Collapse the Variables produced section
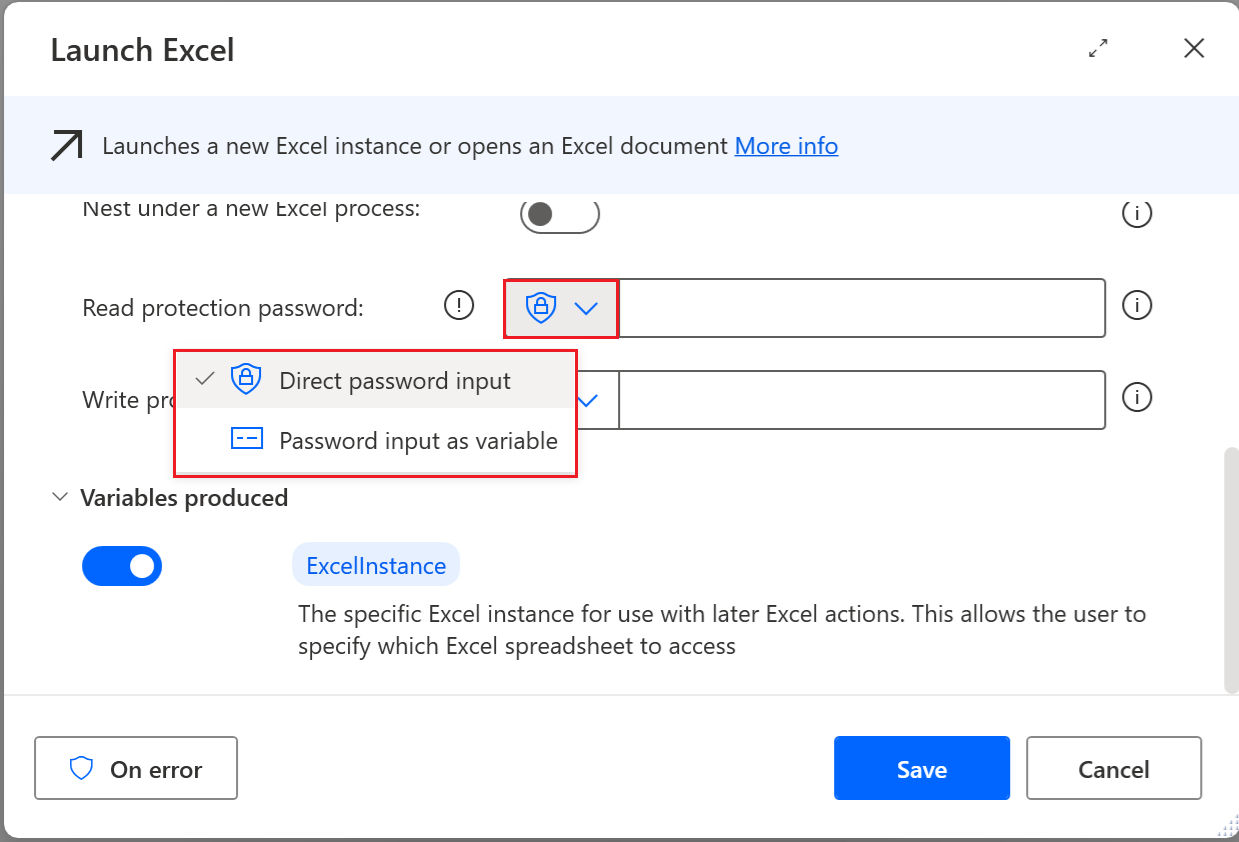1239x842 pixels. point(60,497)
